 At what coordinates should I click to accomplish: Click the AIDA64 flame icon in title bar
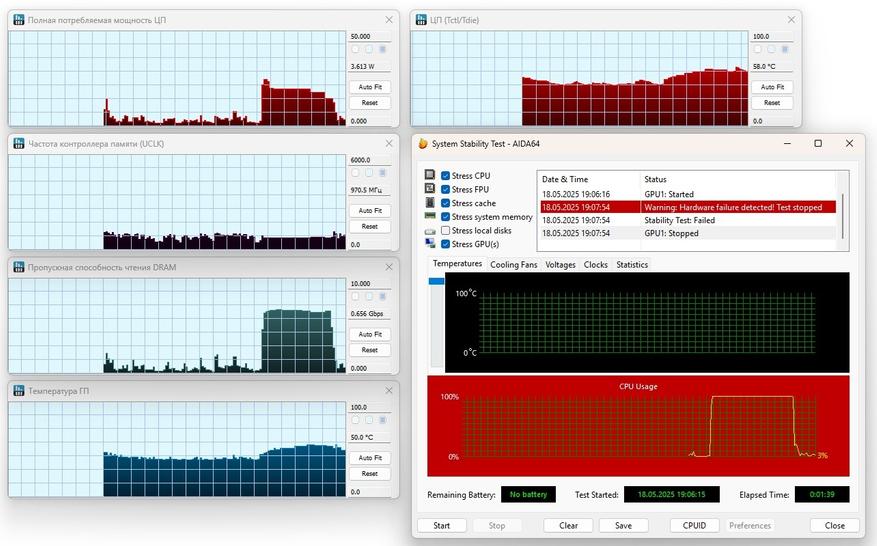coord(423,144)
